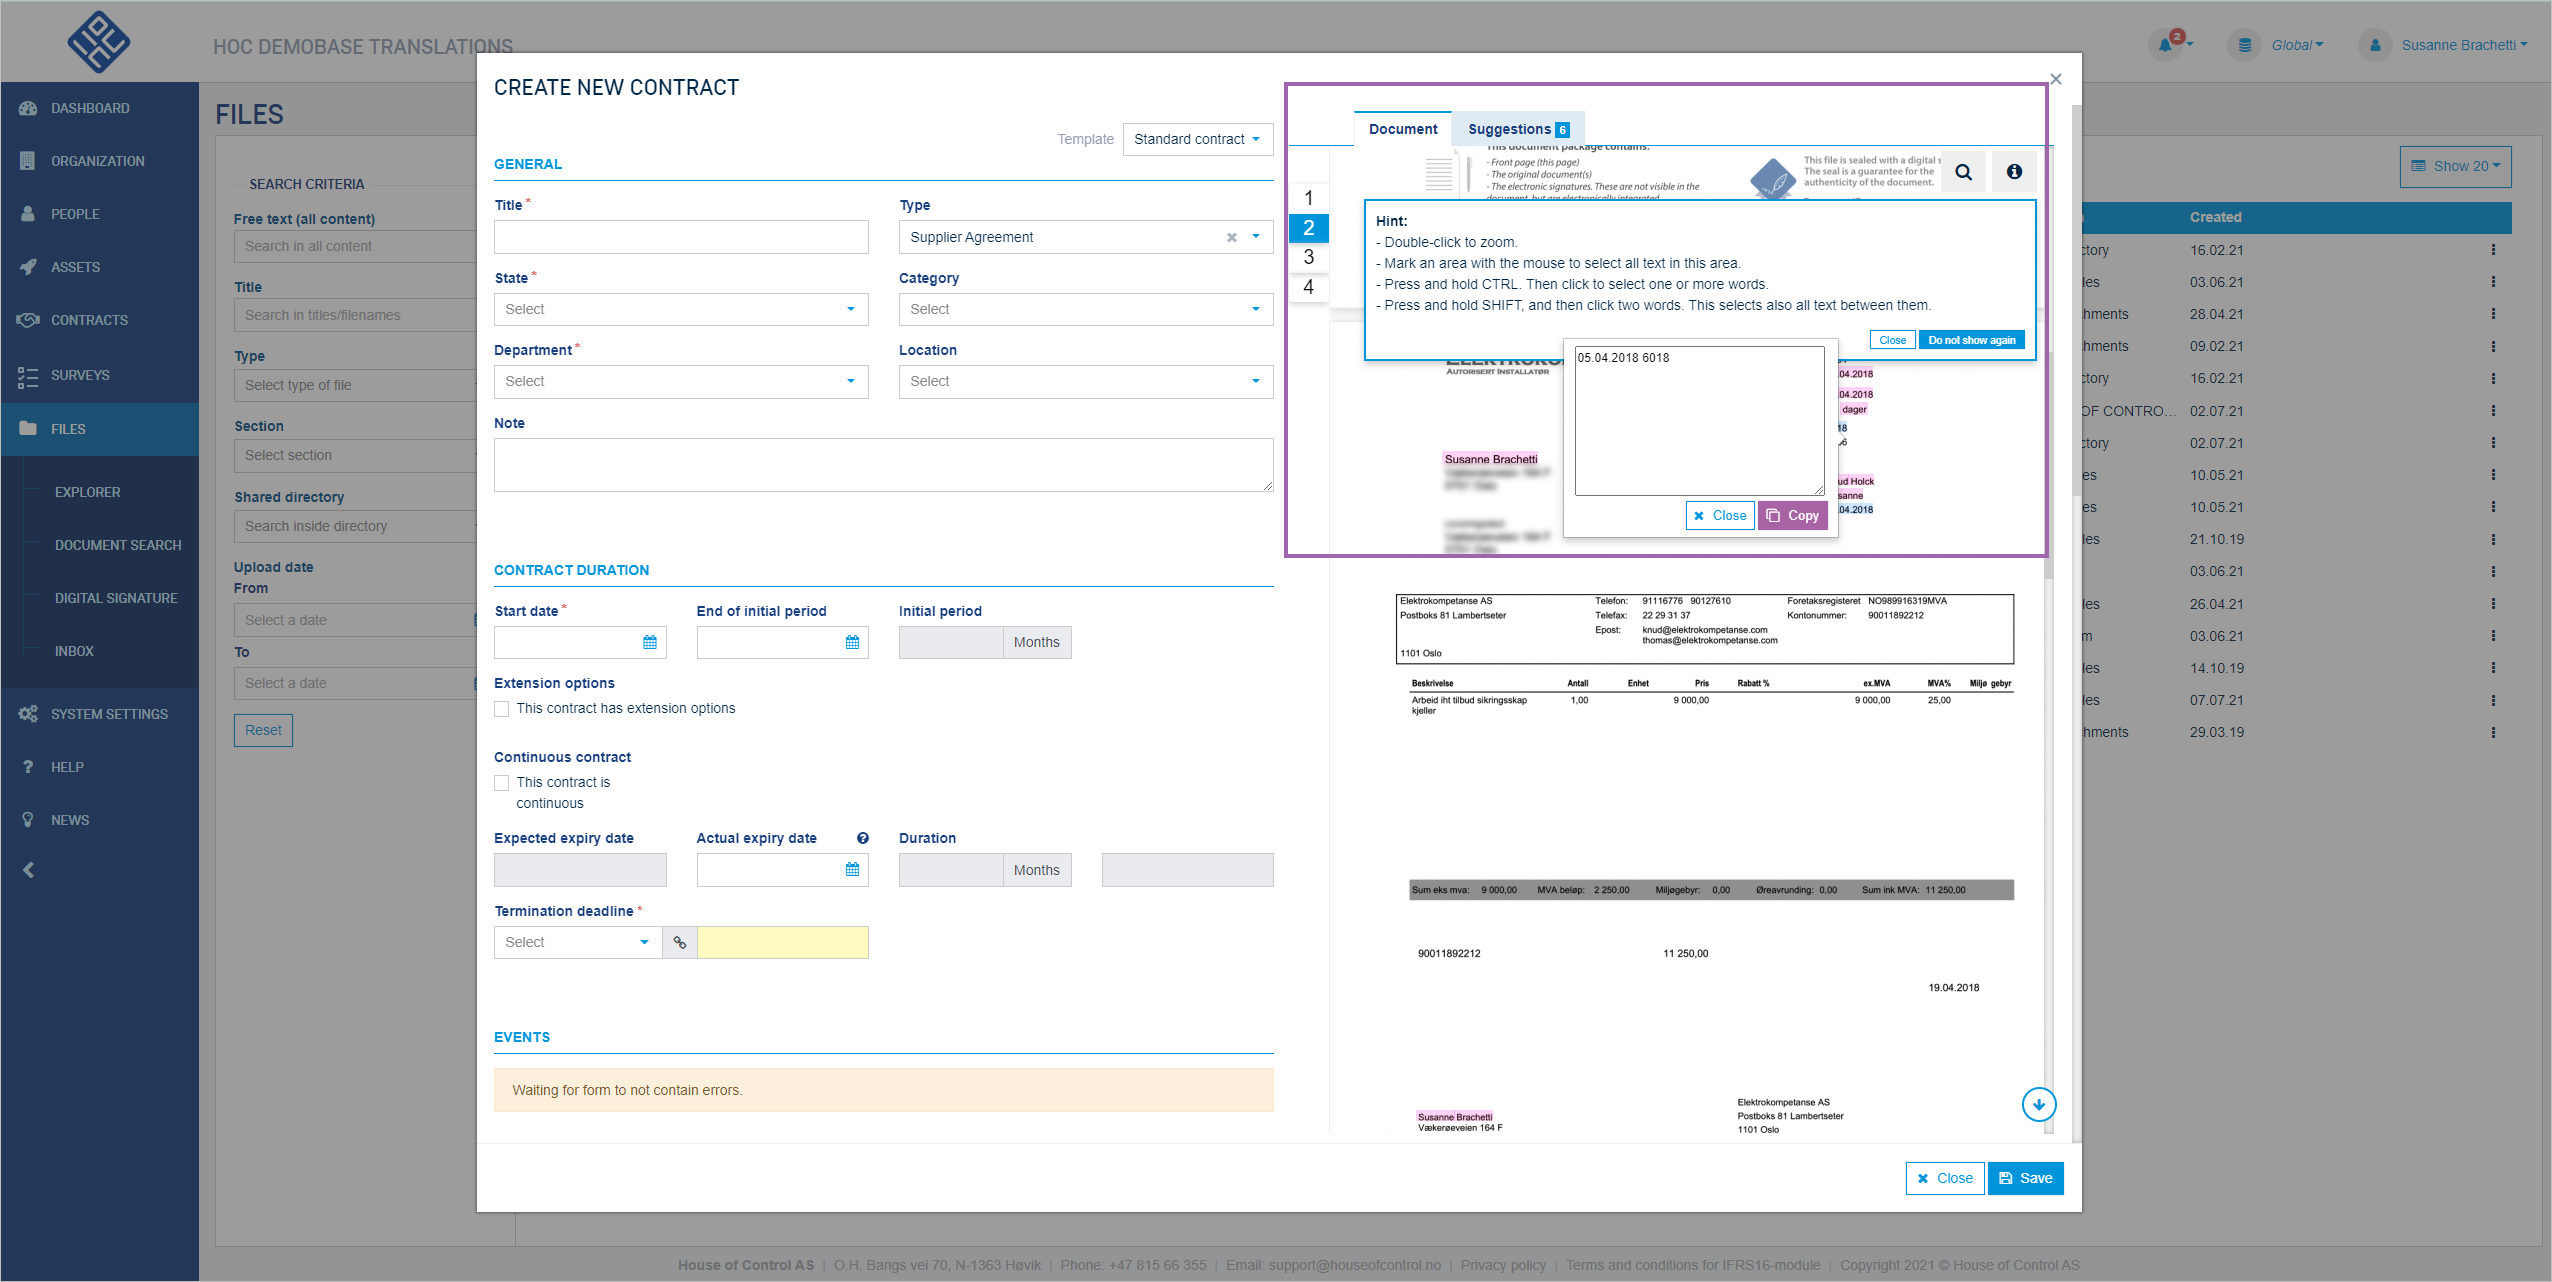The image size is (2552, 1282).
Task: Open the notifications bell
Action: point(2167,44)
